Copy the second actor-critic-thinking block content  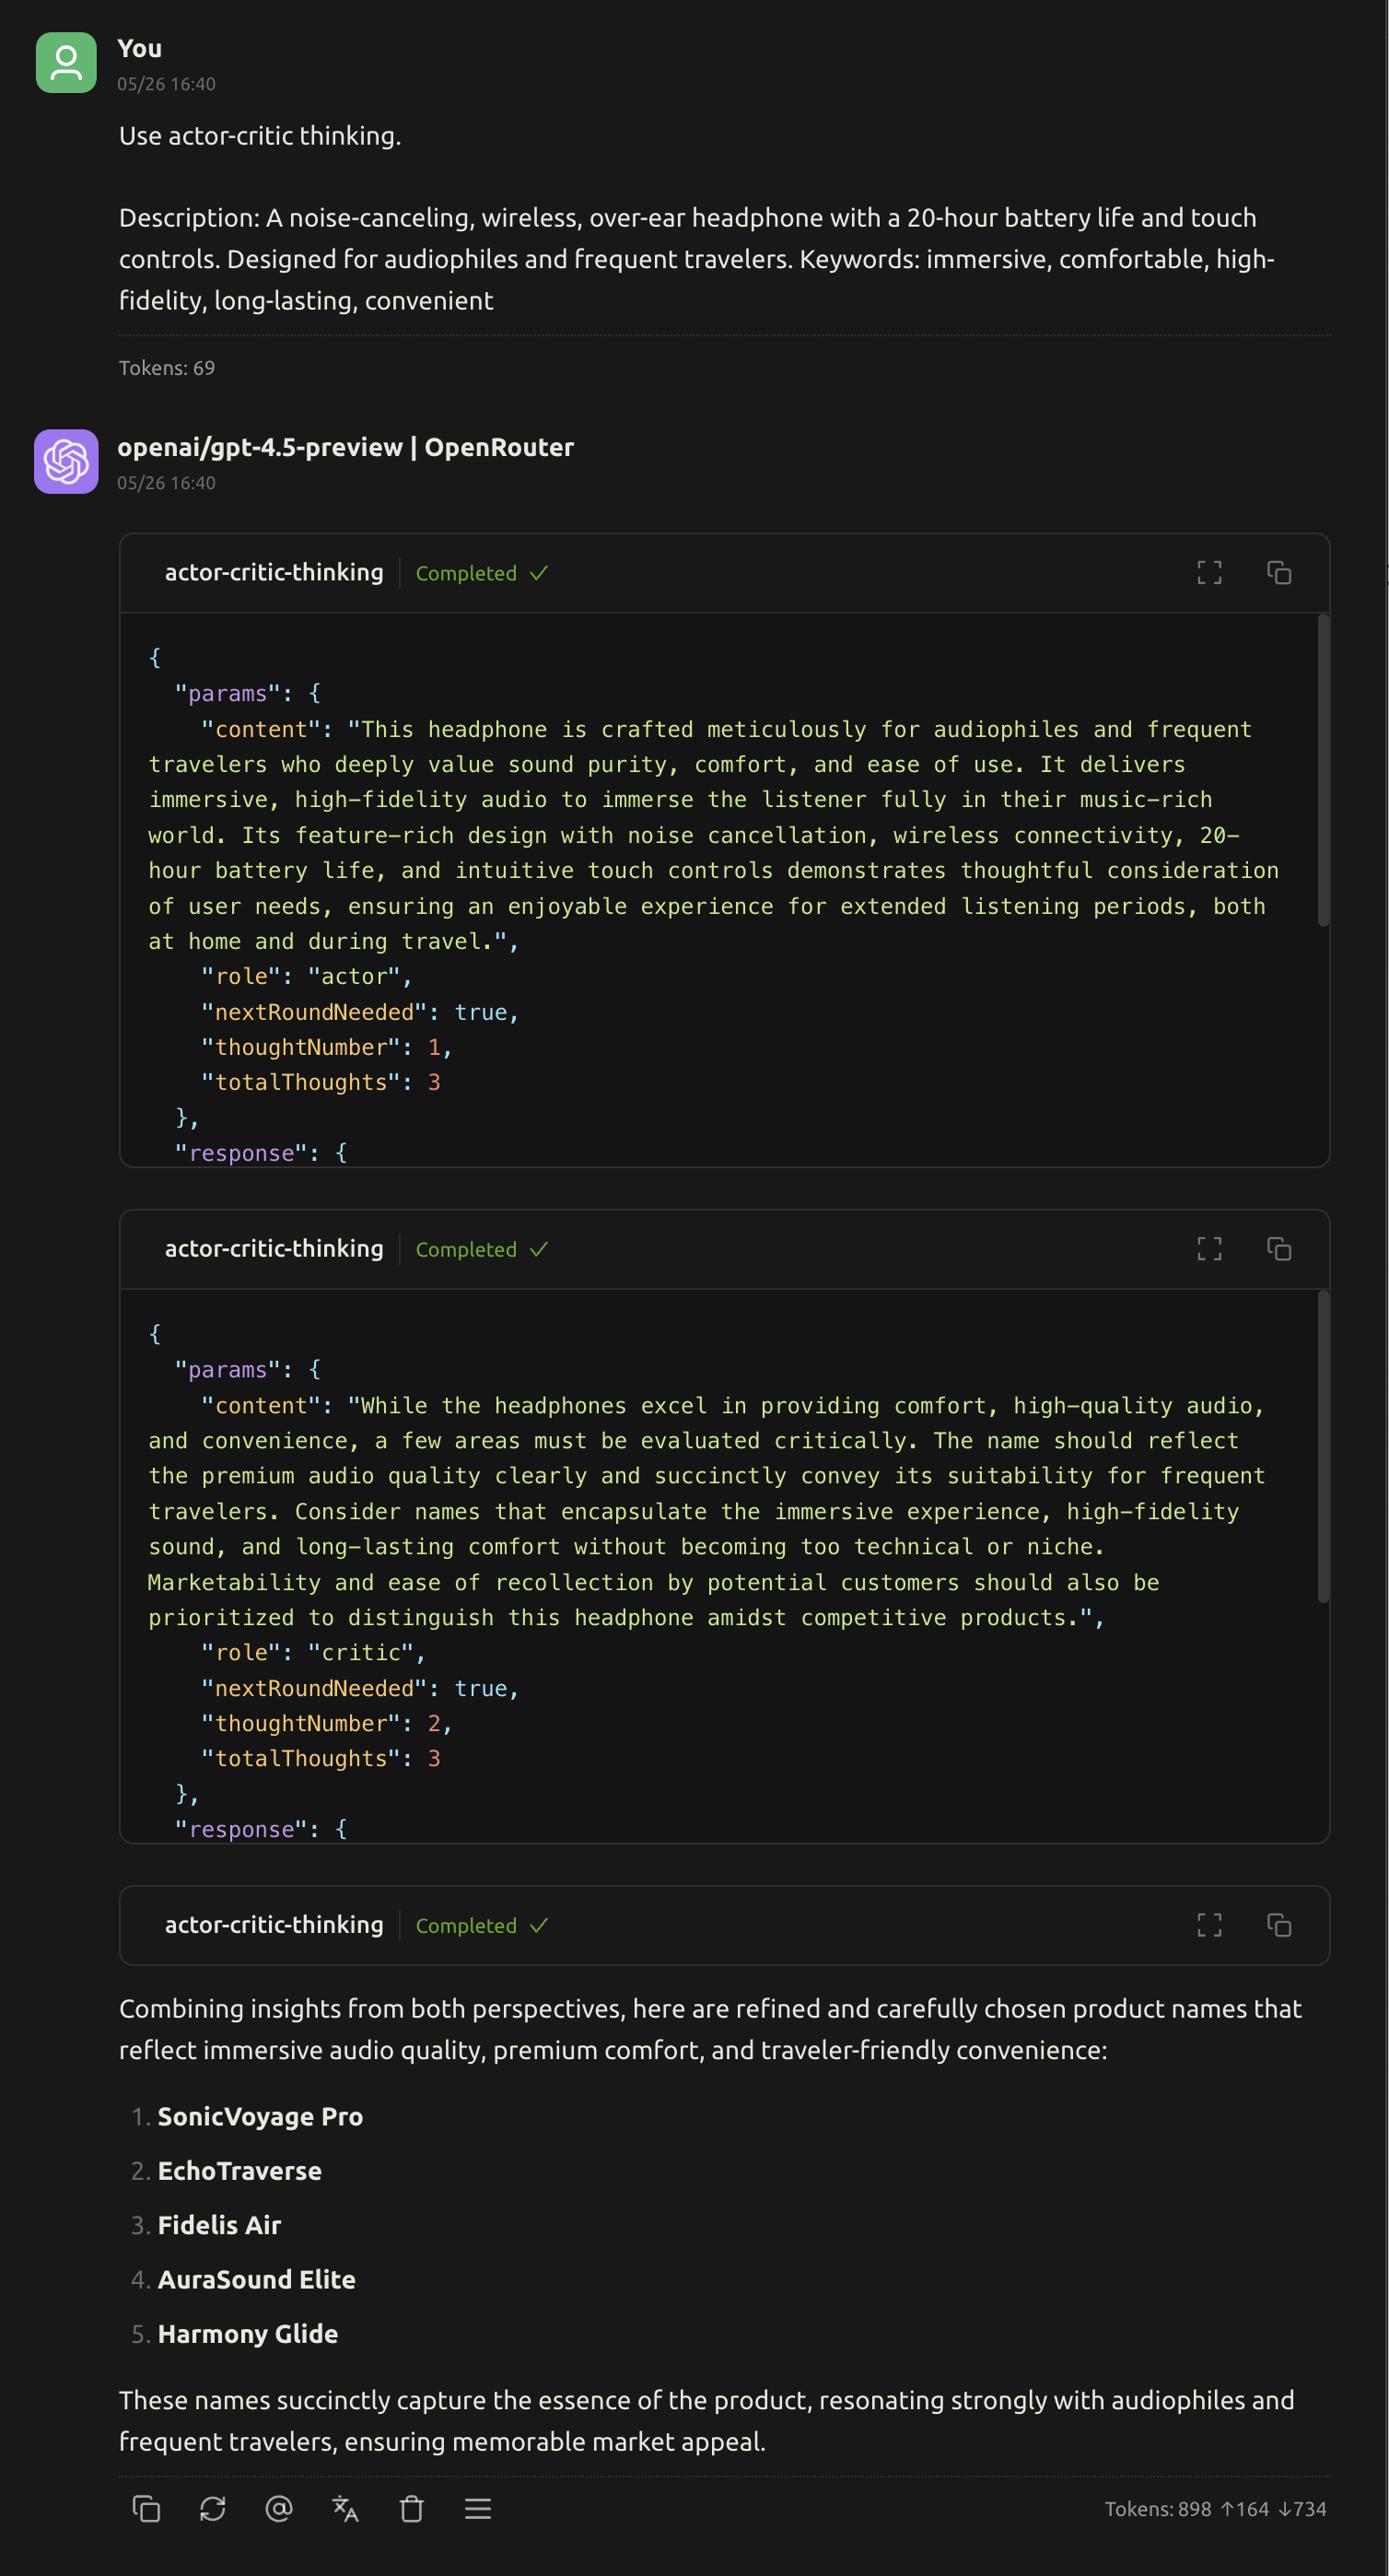pyautogui.click(x=1279, y=1249)
